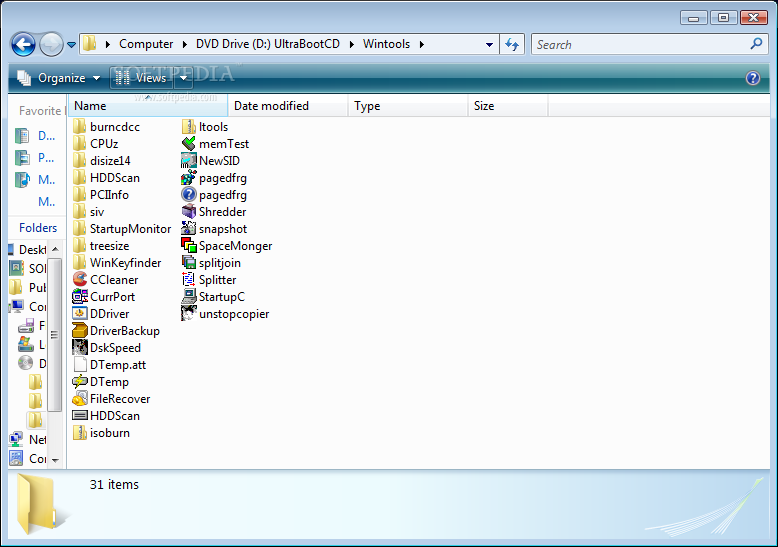Select the PCIInfo folder
The image size is (778, 547).
pos(101,195)
